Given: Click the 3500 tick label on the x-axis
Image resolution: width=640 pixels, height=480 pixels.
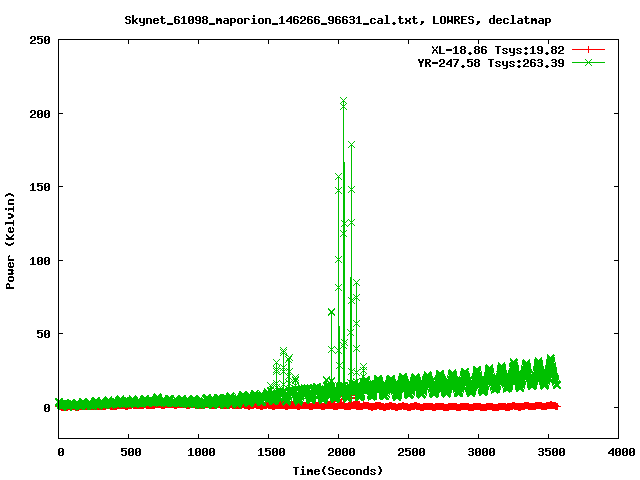Looking at the screenshot, I should (549, 452).
